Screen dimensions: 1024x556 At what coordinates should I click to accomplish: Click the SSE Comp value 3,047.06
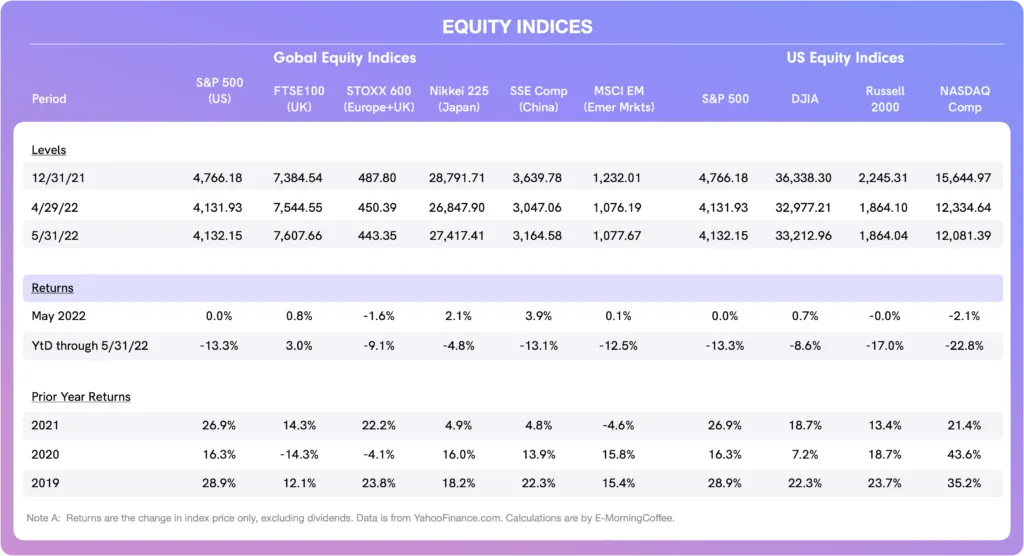537,208
